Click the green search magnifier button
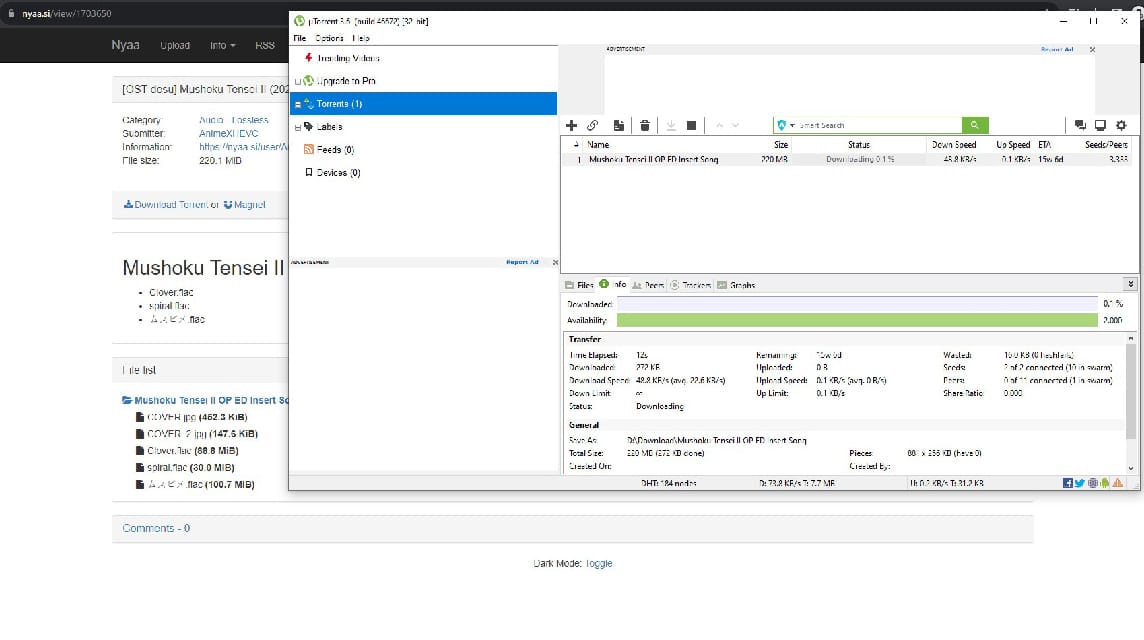The height and width of the screenshot is (640, 1144). pos(975,126)
